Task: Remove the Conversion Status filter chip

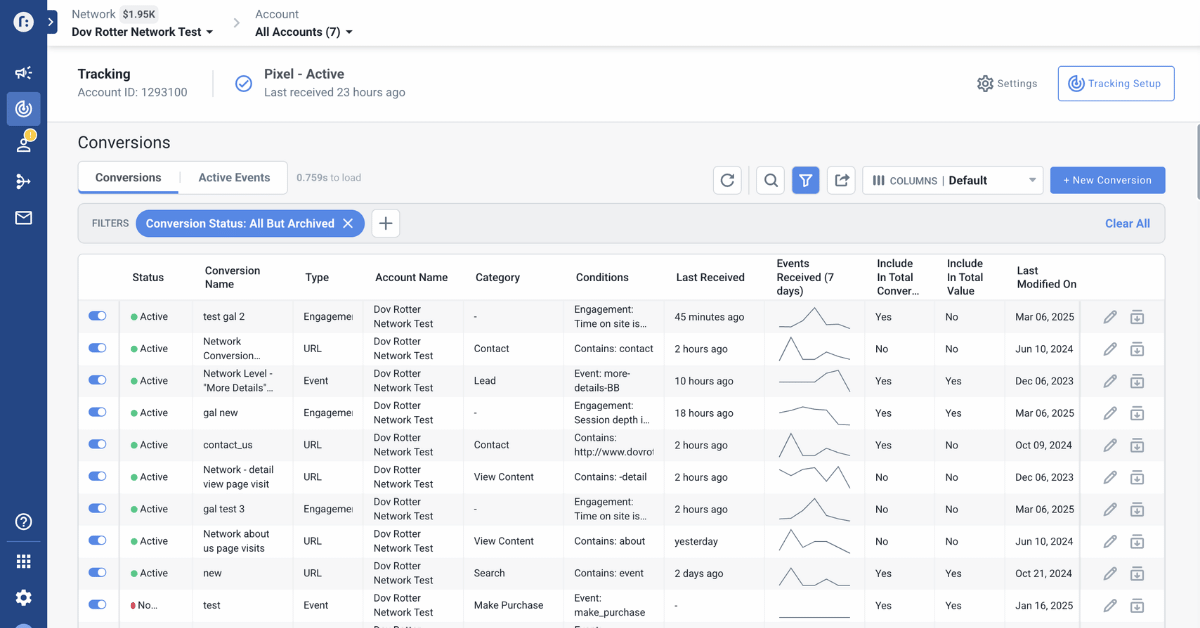Action: coord(348,223)
